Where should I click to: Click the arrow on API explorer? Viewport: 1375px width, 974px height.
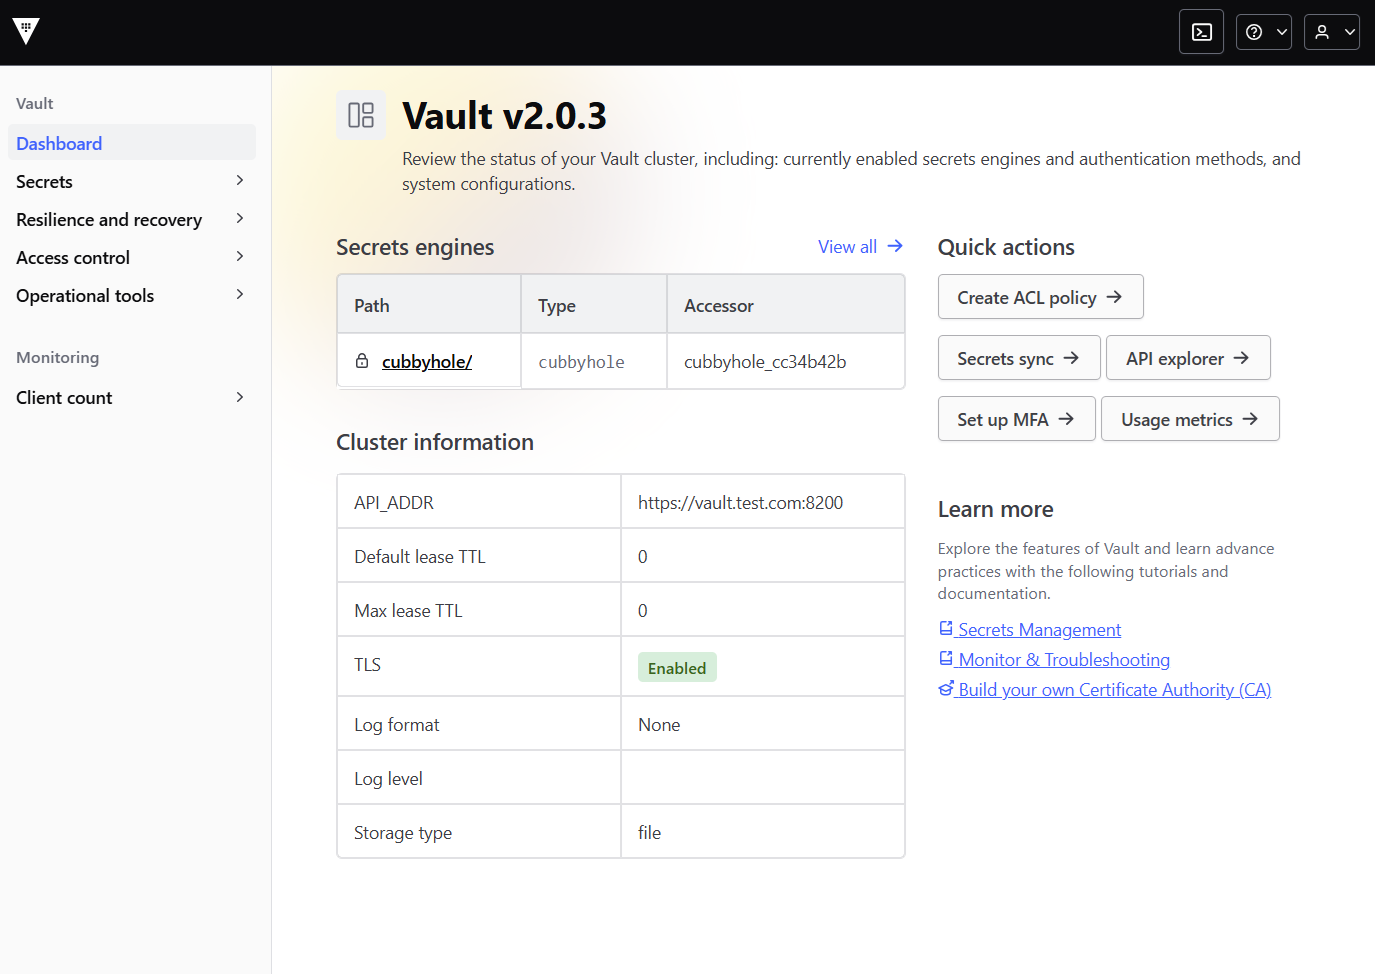pos(1241,358)
